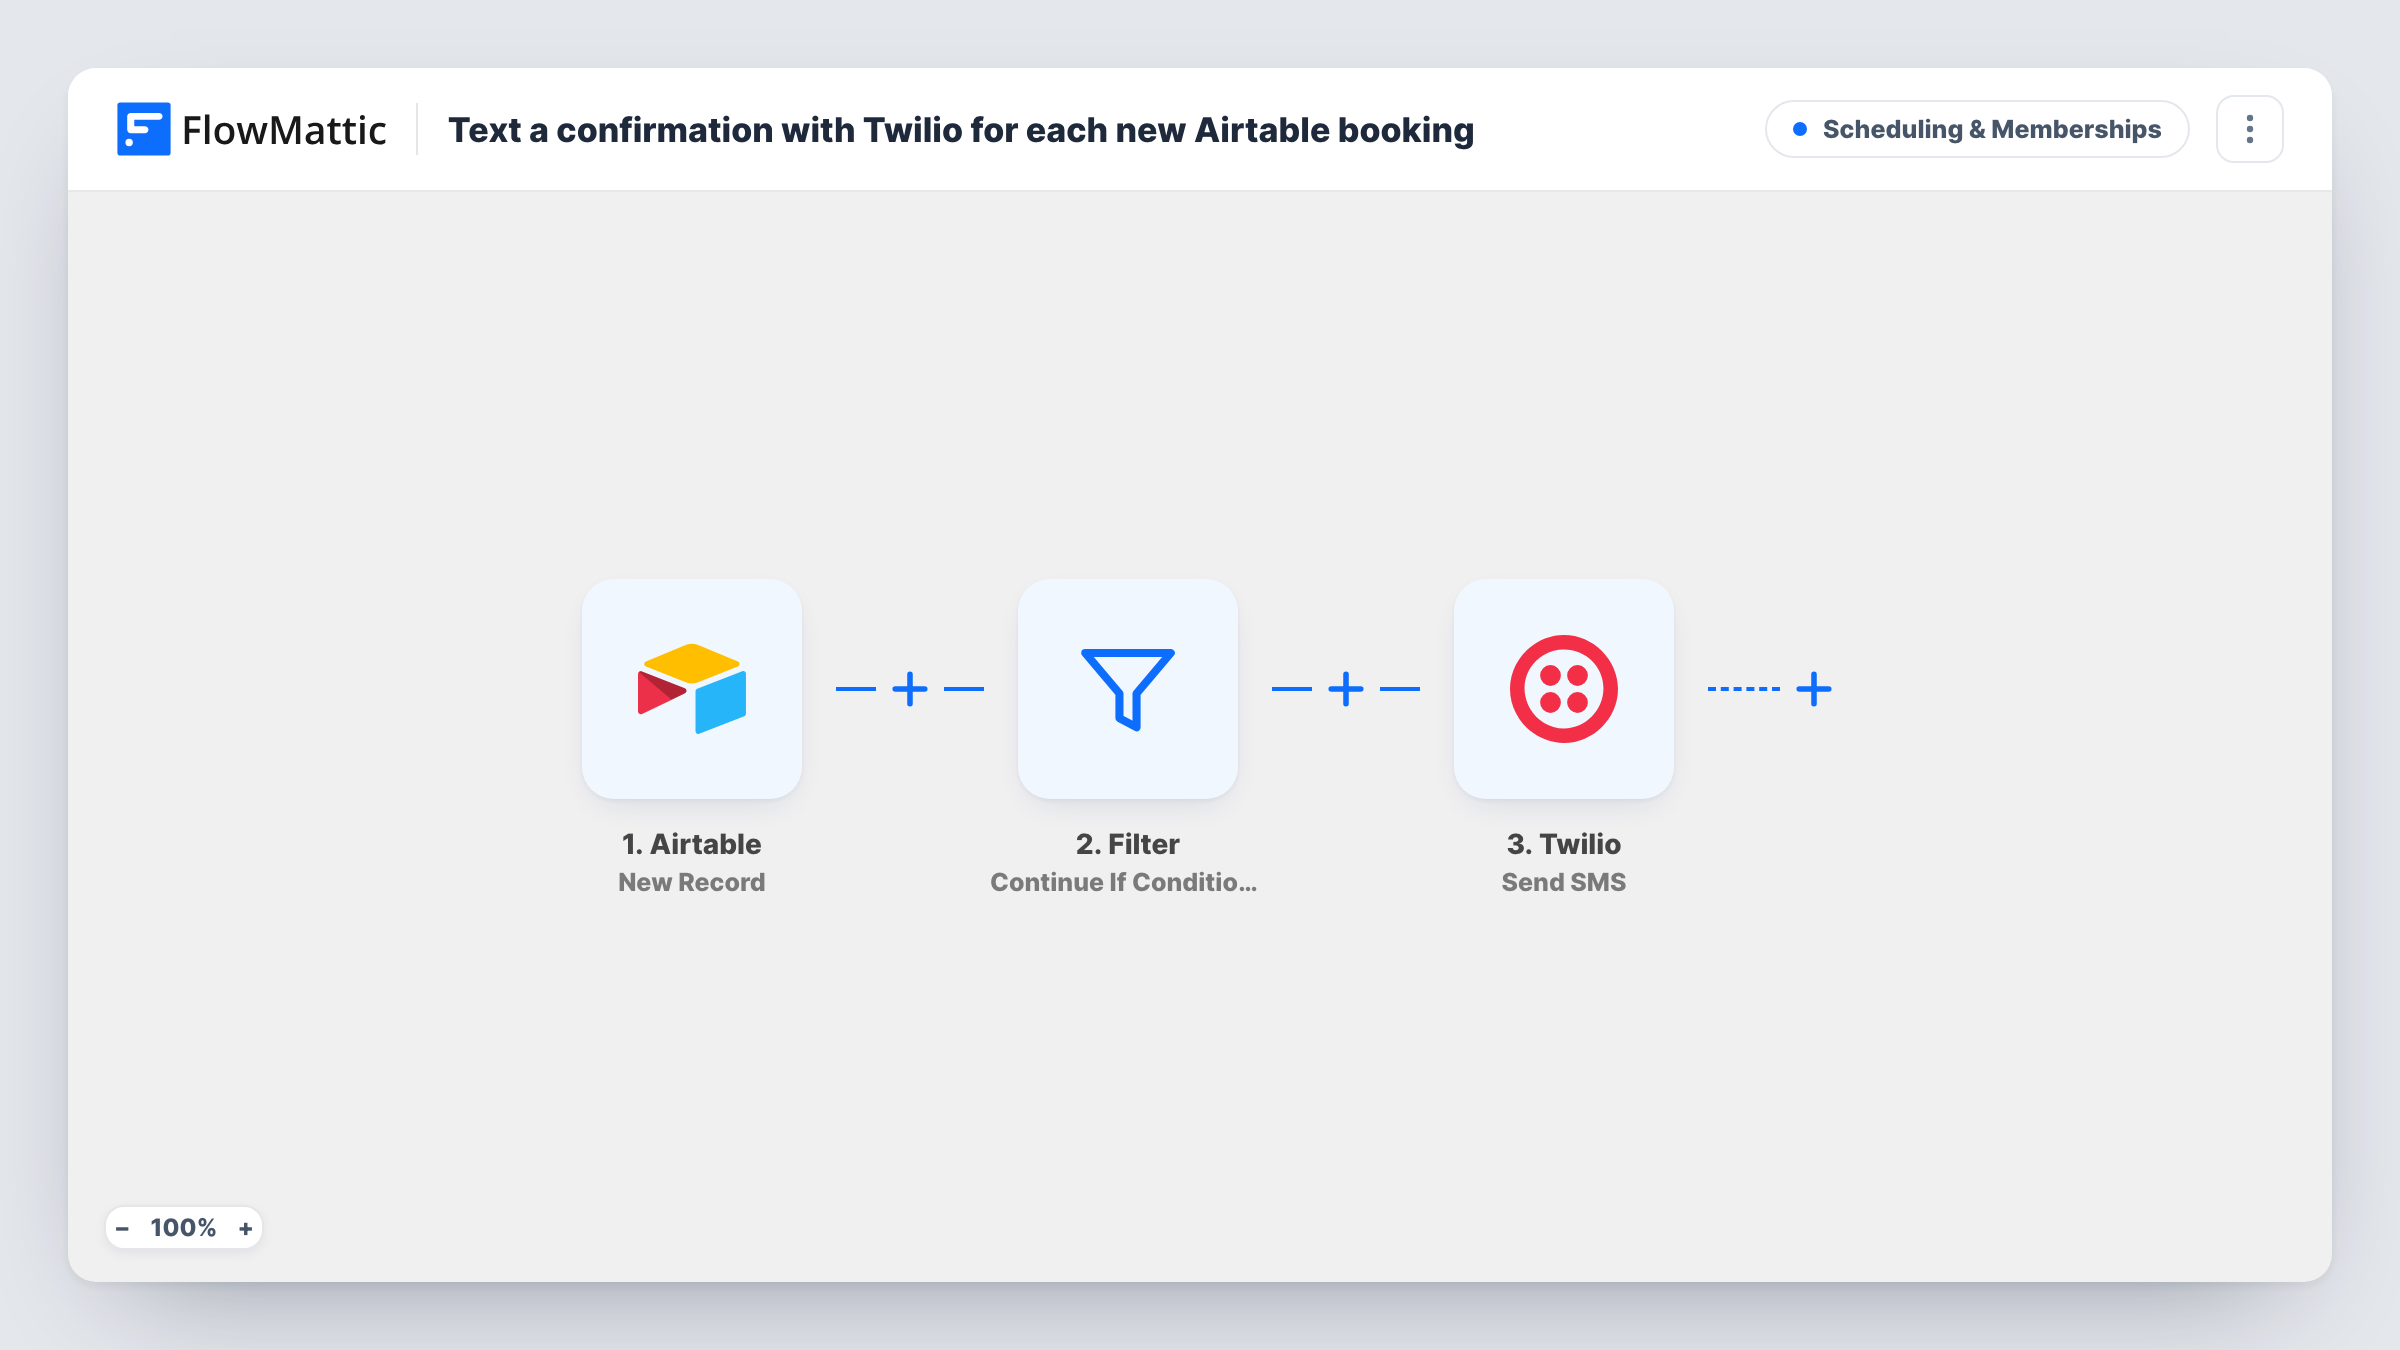
Task: Select the "2. Filter" label
Action: (1127, 844)
